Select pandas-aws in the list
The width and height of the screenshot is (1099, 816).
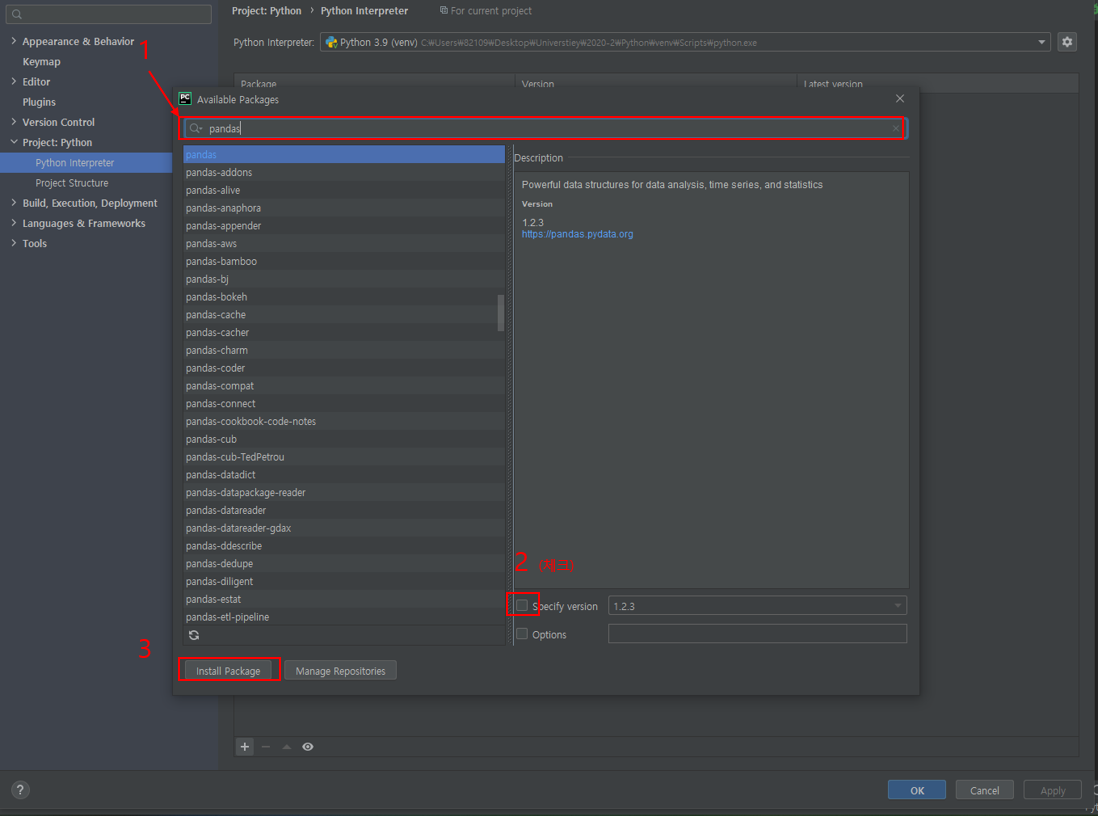(343, 243)
